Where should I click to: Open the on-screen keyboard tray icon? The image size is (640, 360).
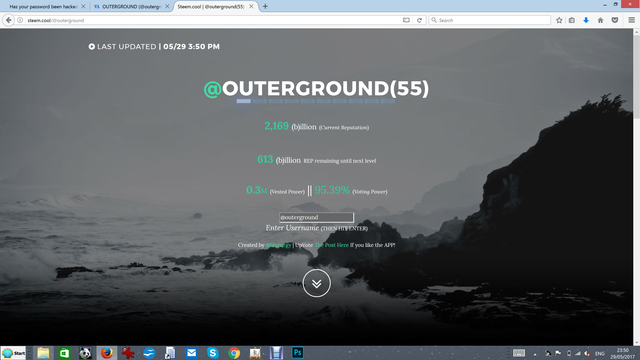click(519, 353)
